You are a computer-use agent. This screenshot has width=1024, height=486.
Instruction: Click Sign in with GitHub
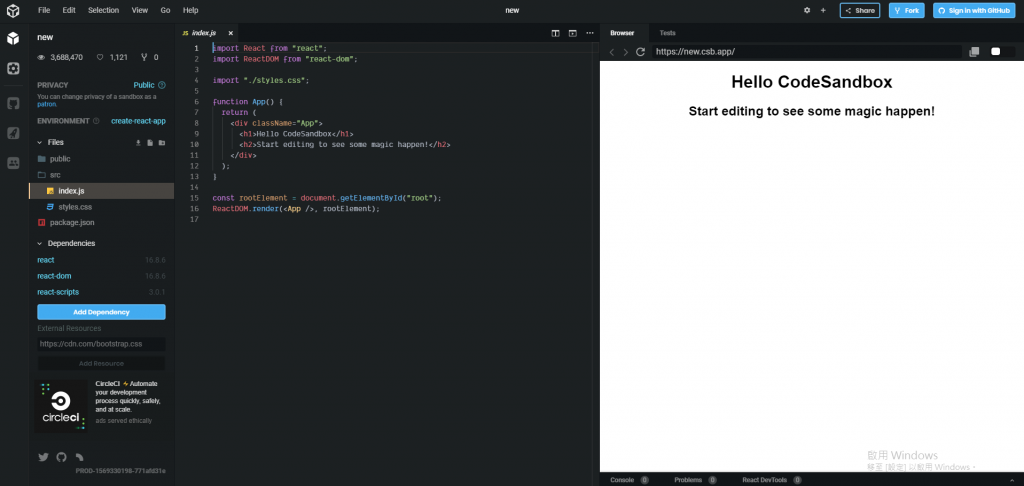974,10
